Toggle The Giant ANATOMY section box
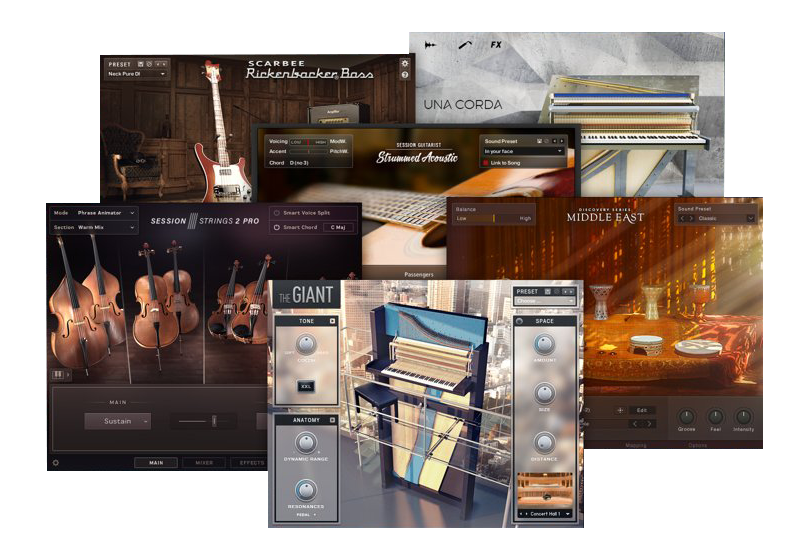The image size is (810, 560). (x=332, y=420)
